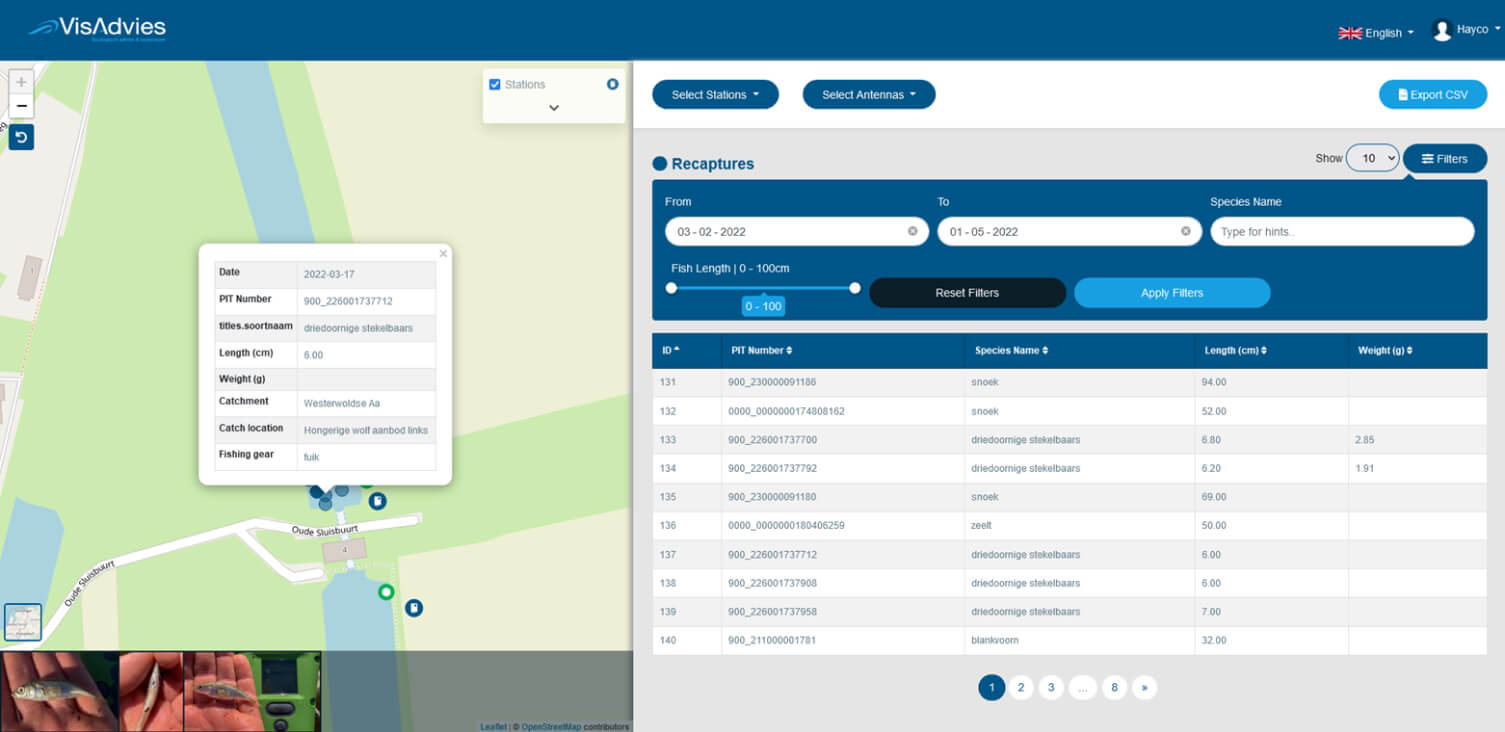Screen dimensions: 1505x732
Task: Click the user profile avatar icon
Action: pos(1441,31)
